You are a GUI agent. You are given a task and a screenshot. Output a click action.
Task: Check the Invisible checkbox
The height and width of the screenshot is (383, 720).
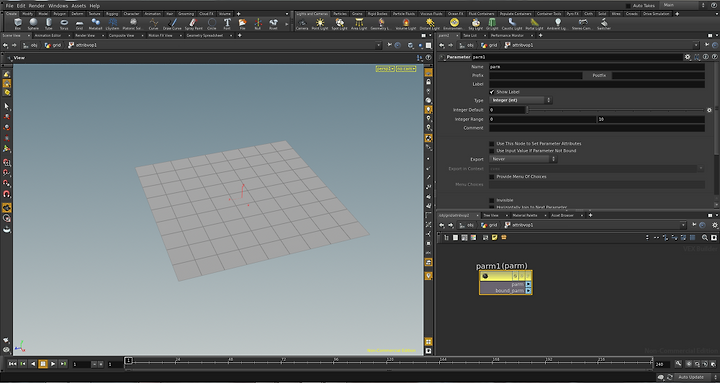tap(492, 201)
